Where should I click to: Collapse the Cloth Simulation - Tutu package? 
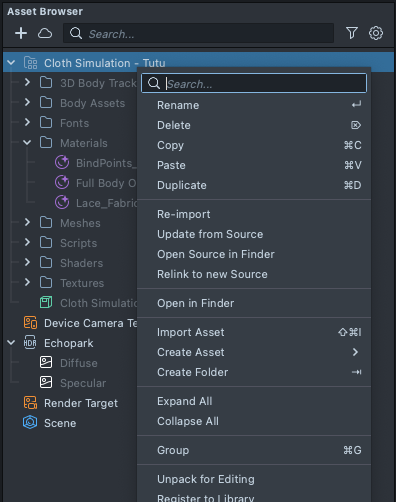coord(11,63)
